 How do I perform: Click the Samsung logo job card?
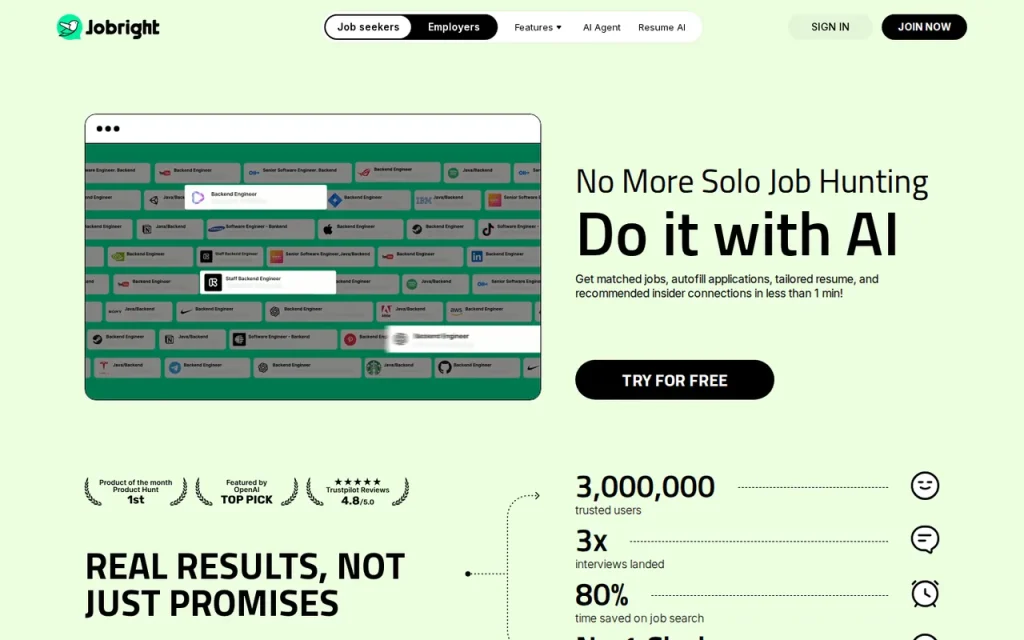261,229
